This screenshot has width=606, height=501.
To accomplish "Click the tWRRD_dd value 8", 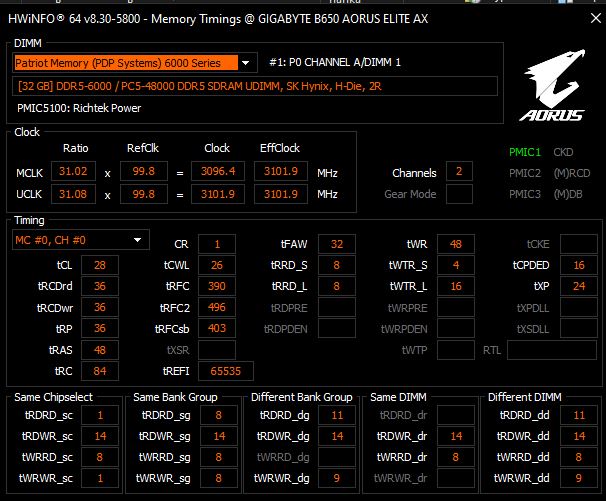I will point(579,457).
